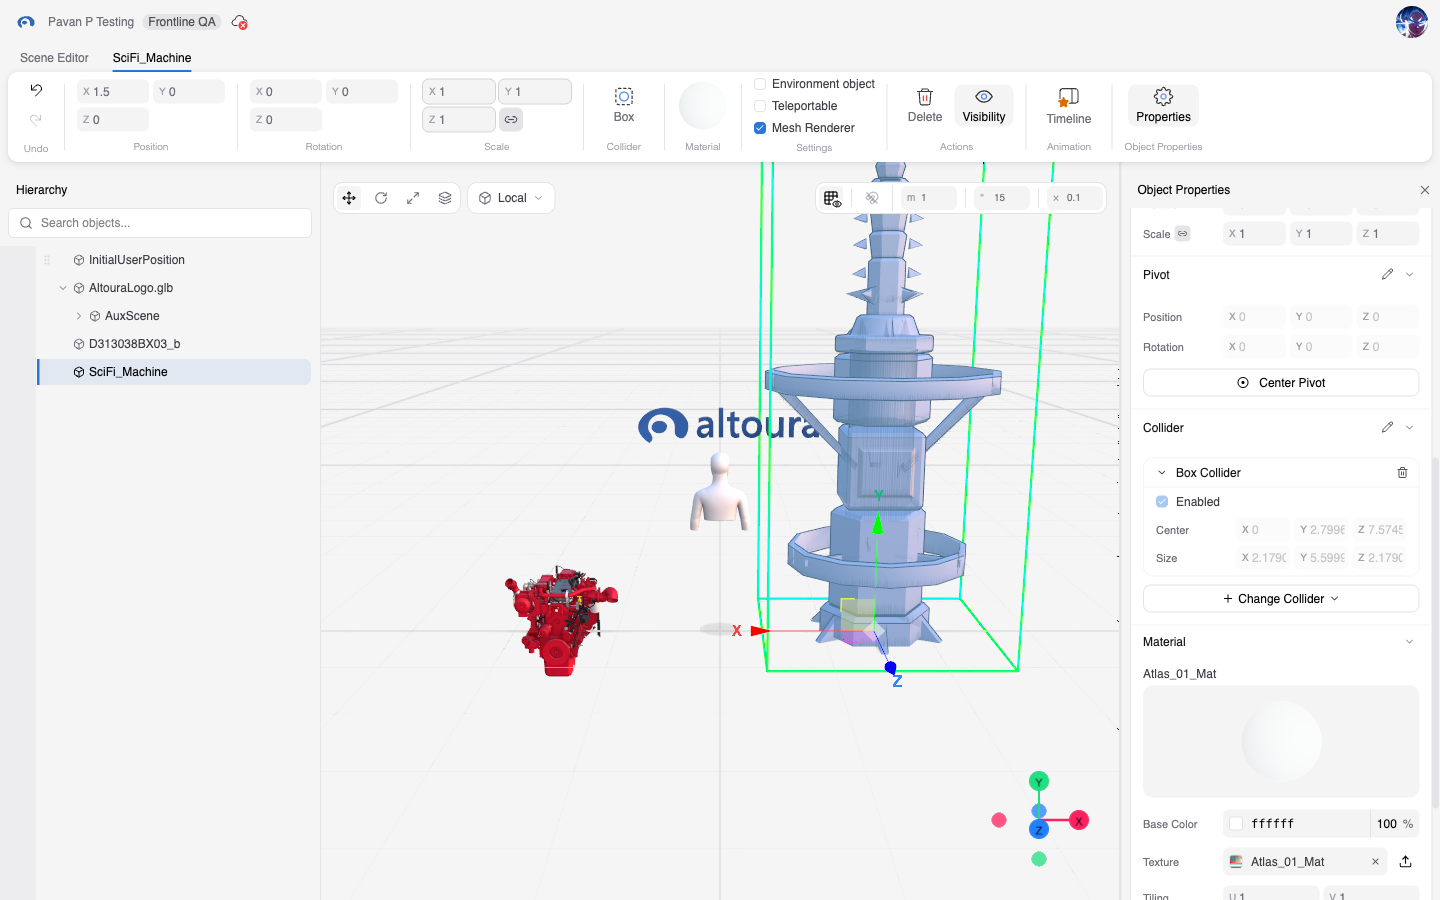Delete the selected object with trash icon

coord(925,105)
